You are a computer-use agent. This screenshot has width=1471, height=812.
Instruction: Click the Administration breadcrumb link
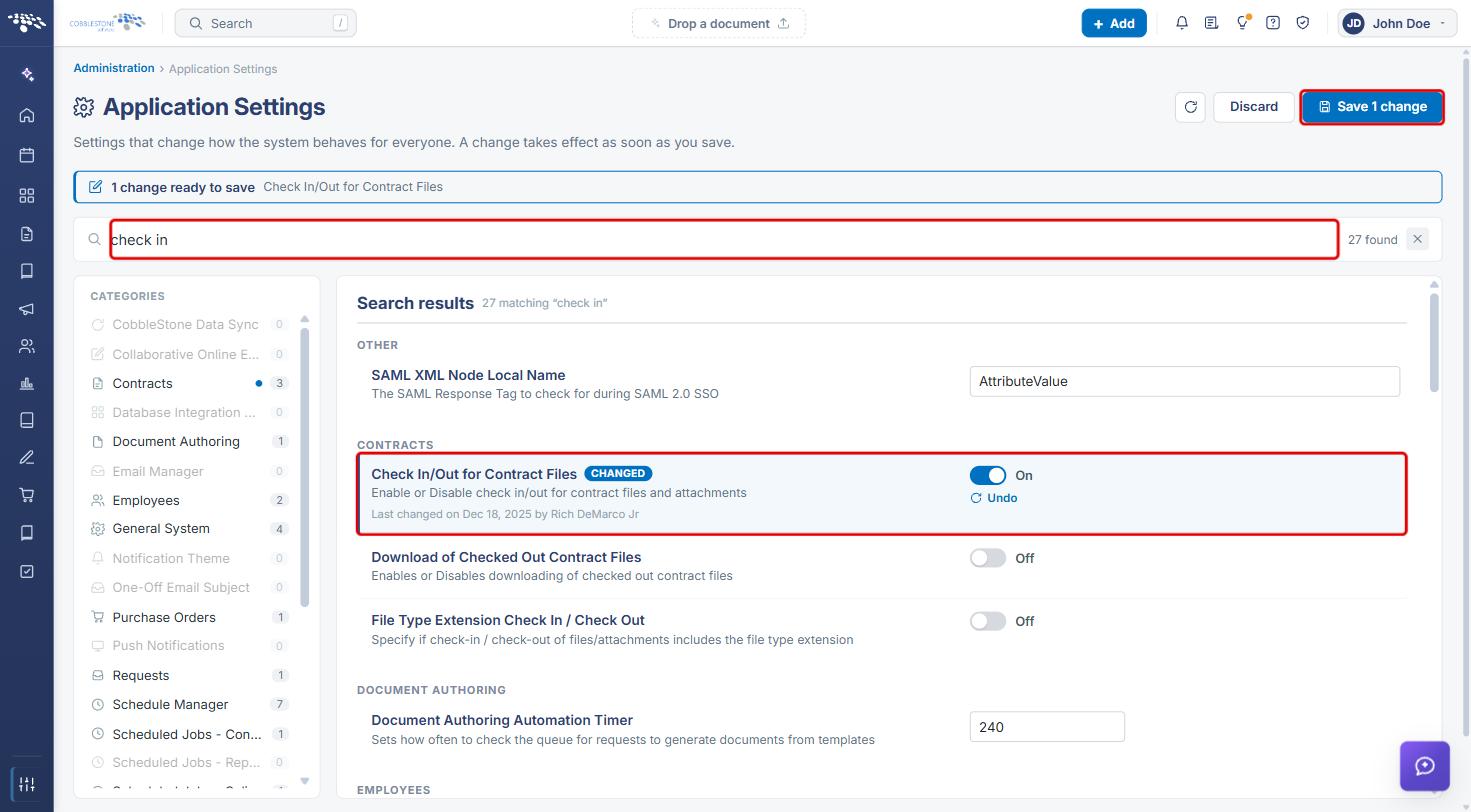point(114,68)
